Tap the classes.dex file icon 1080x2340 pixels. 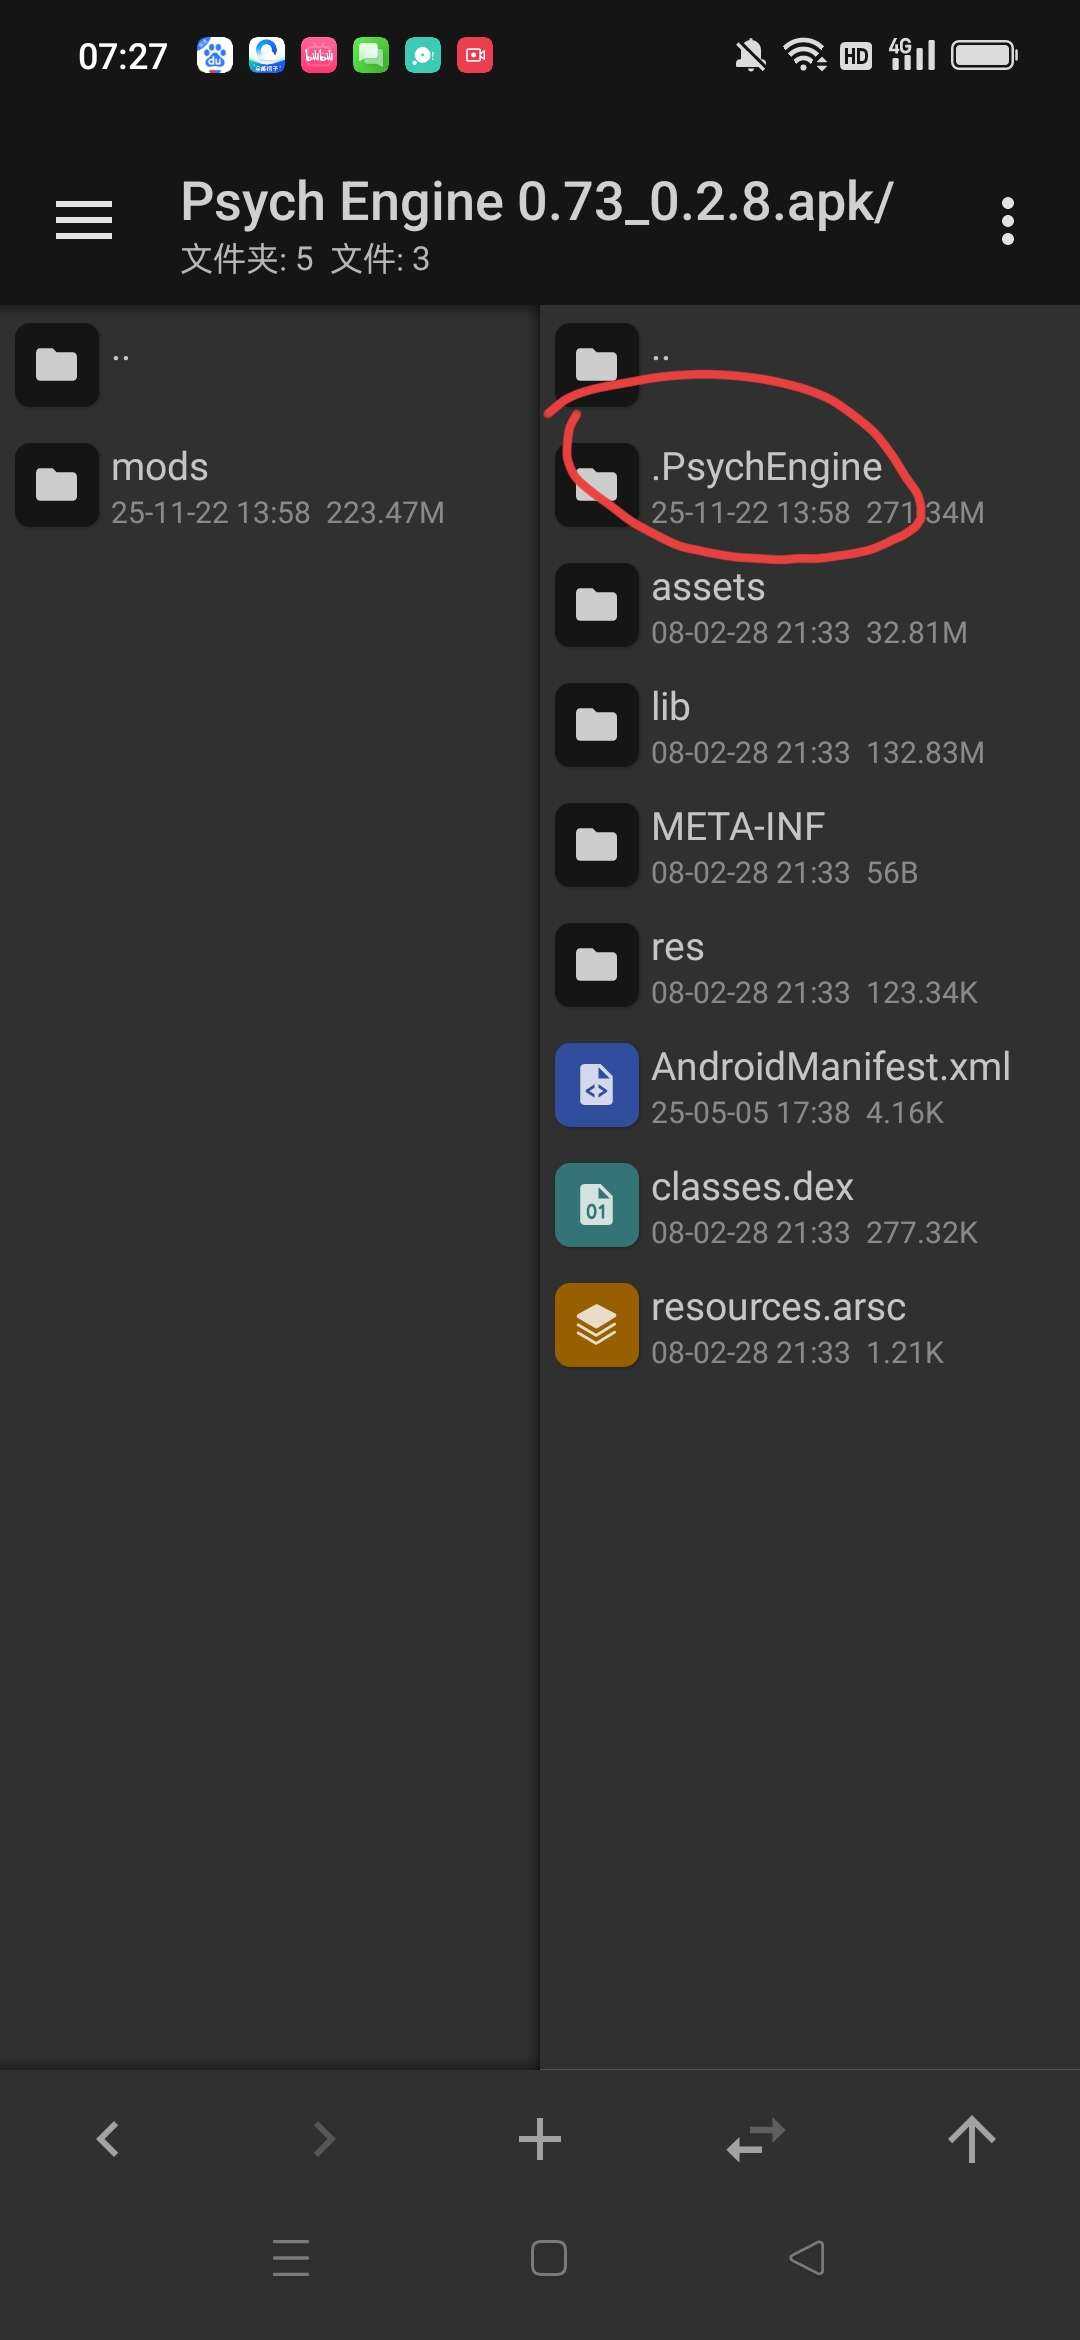point(597,1205)
